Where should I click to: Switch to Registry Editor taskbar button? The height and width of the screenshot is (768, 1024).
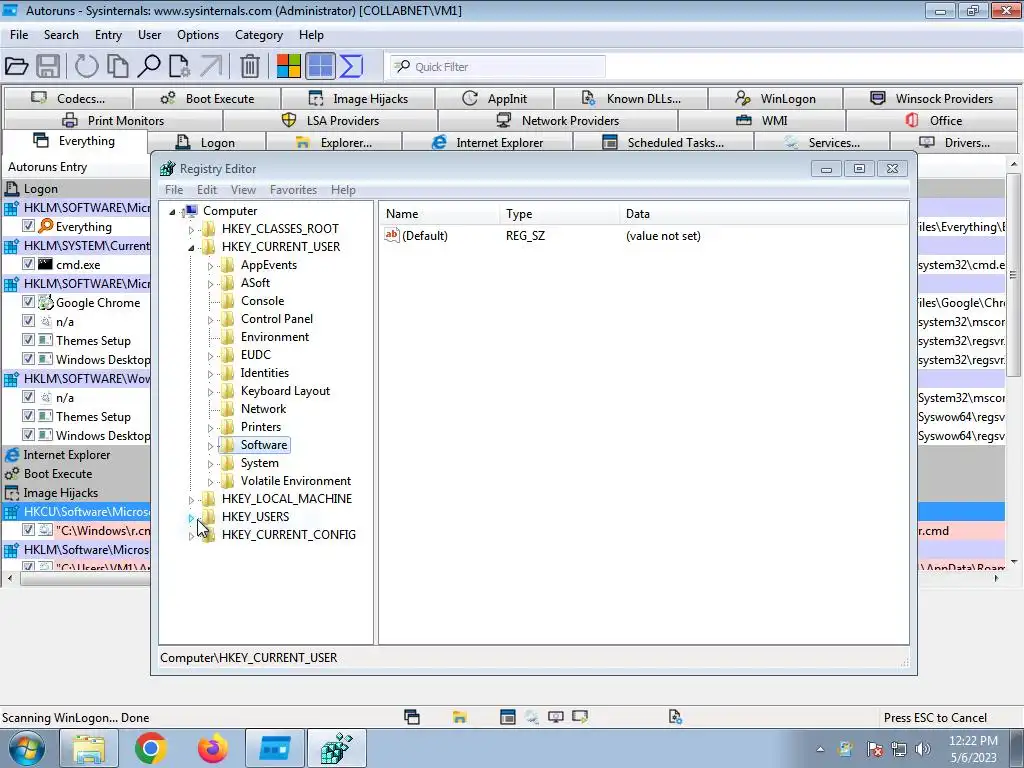click(x=336, y=748)
